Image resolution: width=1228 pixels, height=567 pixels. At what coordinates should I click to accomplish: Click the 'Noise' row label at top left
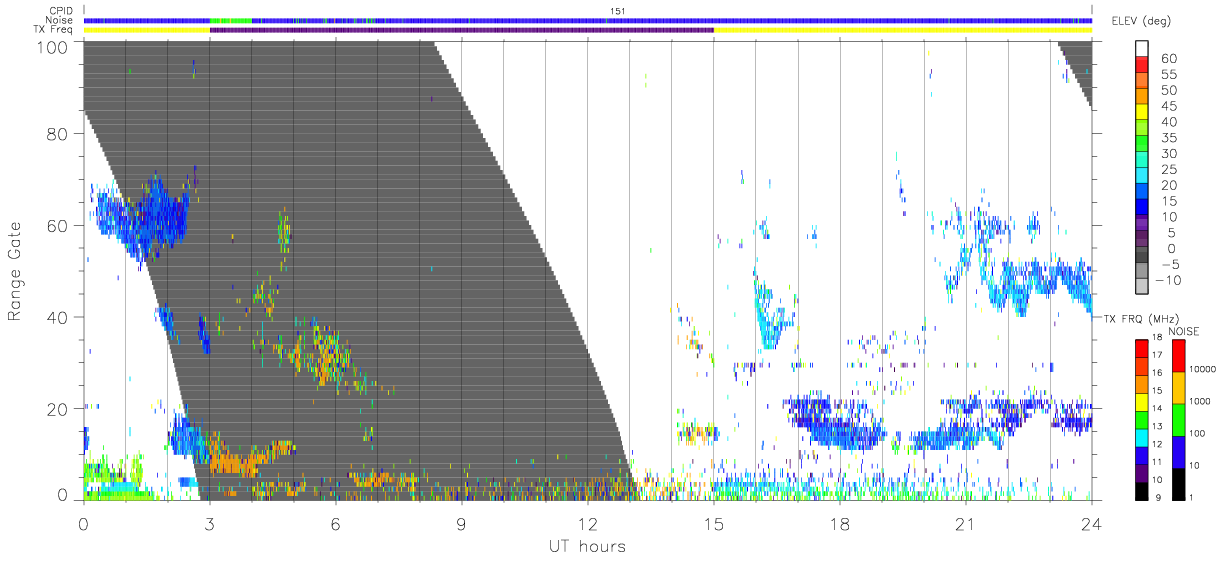pos(61,20)
